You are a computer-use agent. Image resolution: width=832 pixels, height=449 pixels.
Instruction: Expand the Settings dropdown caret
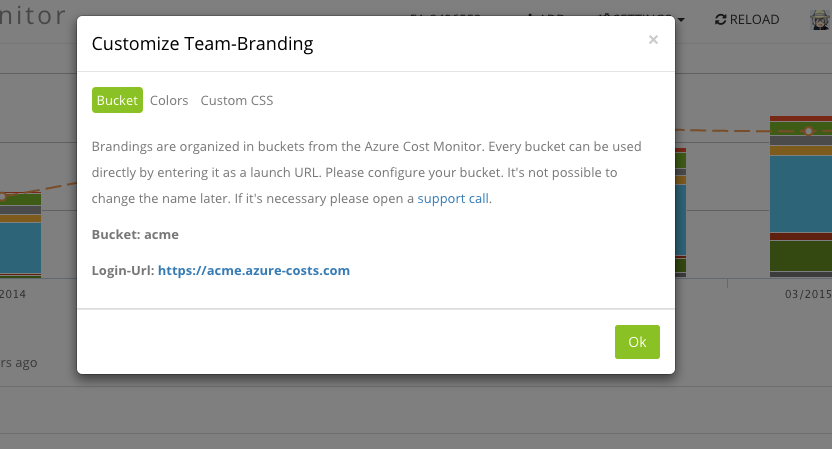681,19
